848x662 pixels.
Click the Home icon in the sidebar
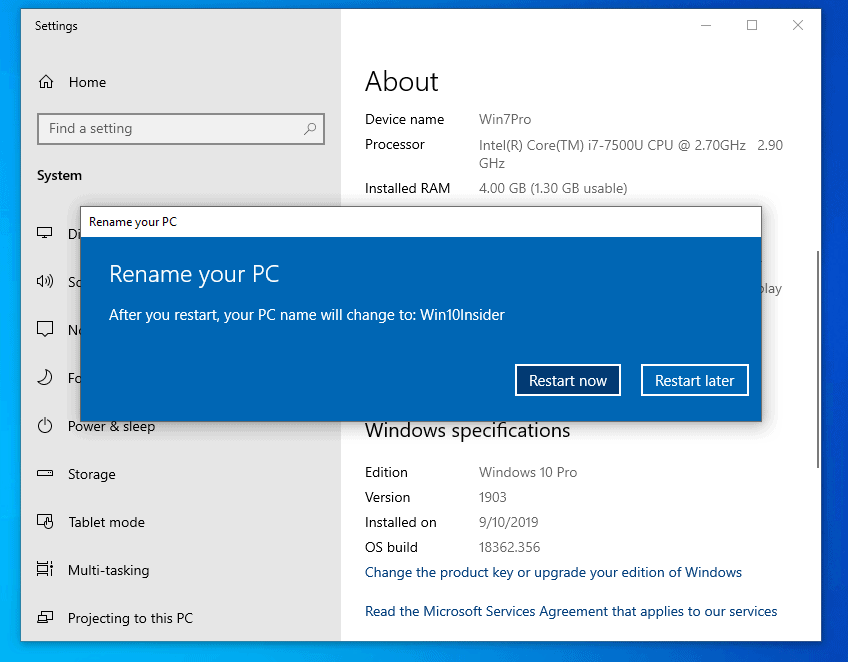point(45,82)
